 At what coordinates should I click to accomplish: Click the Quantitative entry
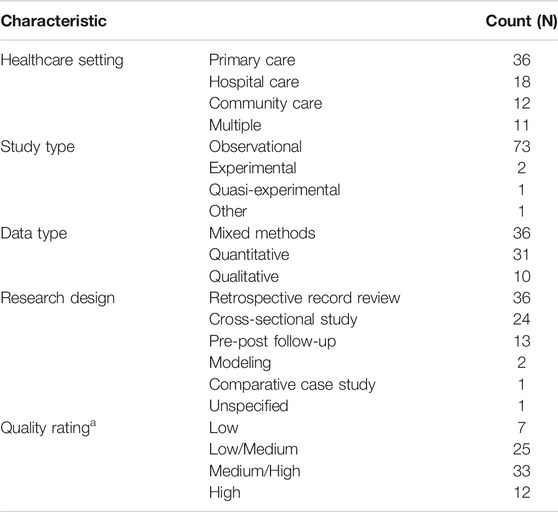[249, 255]
